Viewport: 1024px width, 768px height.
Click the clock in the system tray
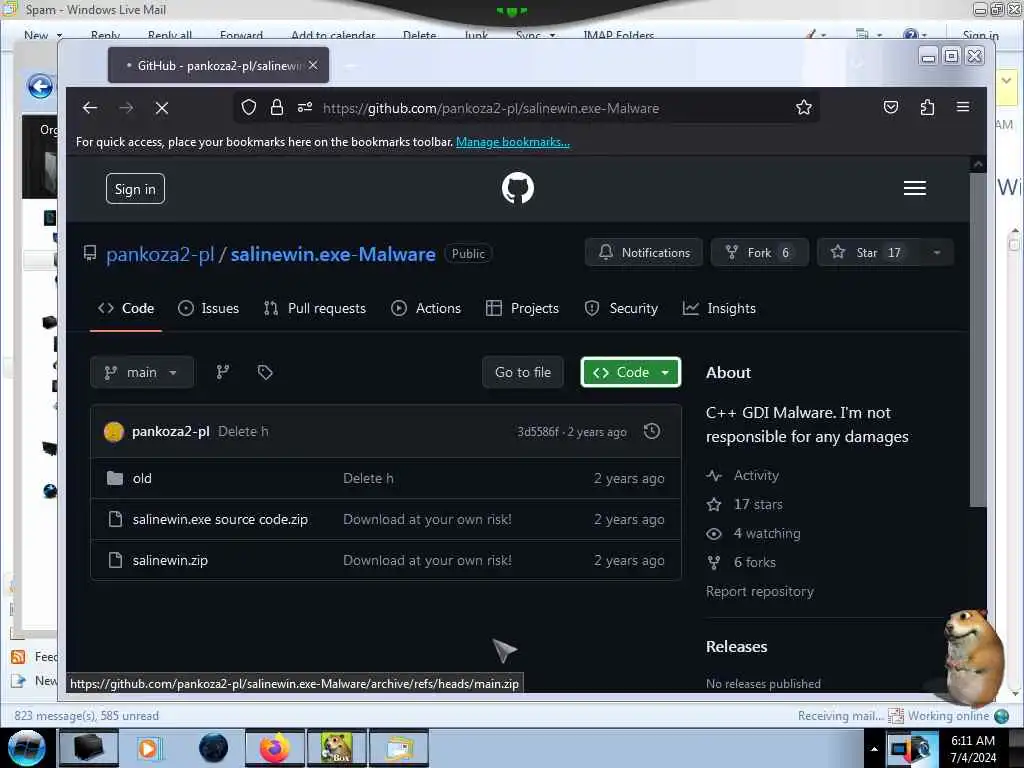(972, 748)
